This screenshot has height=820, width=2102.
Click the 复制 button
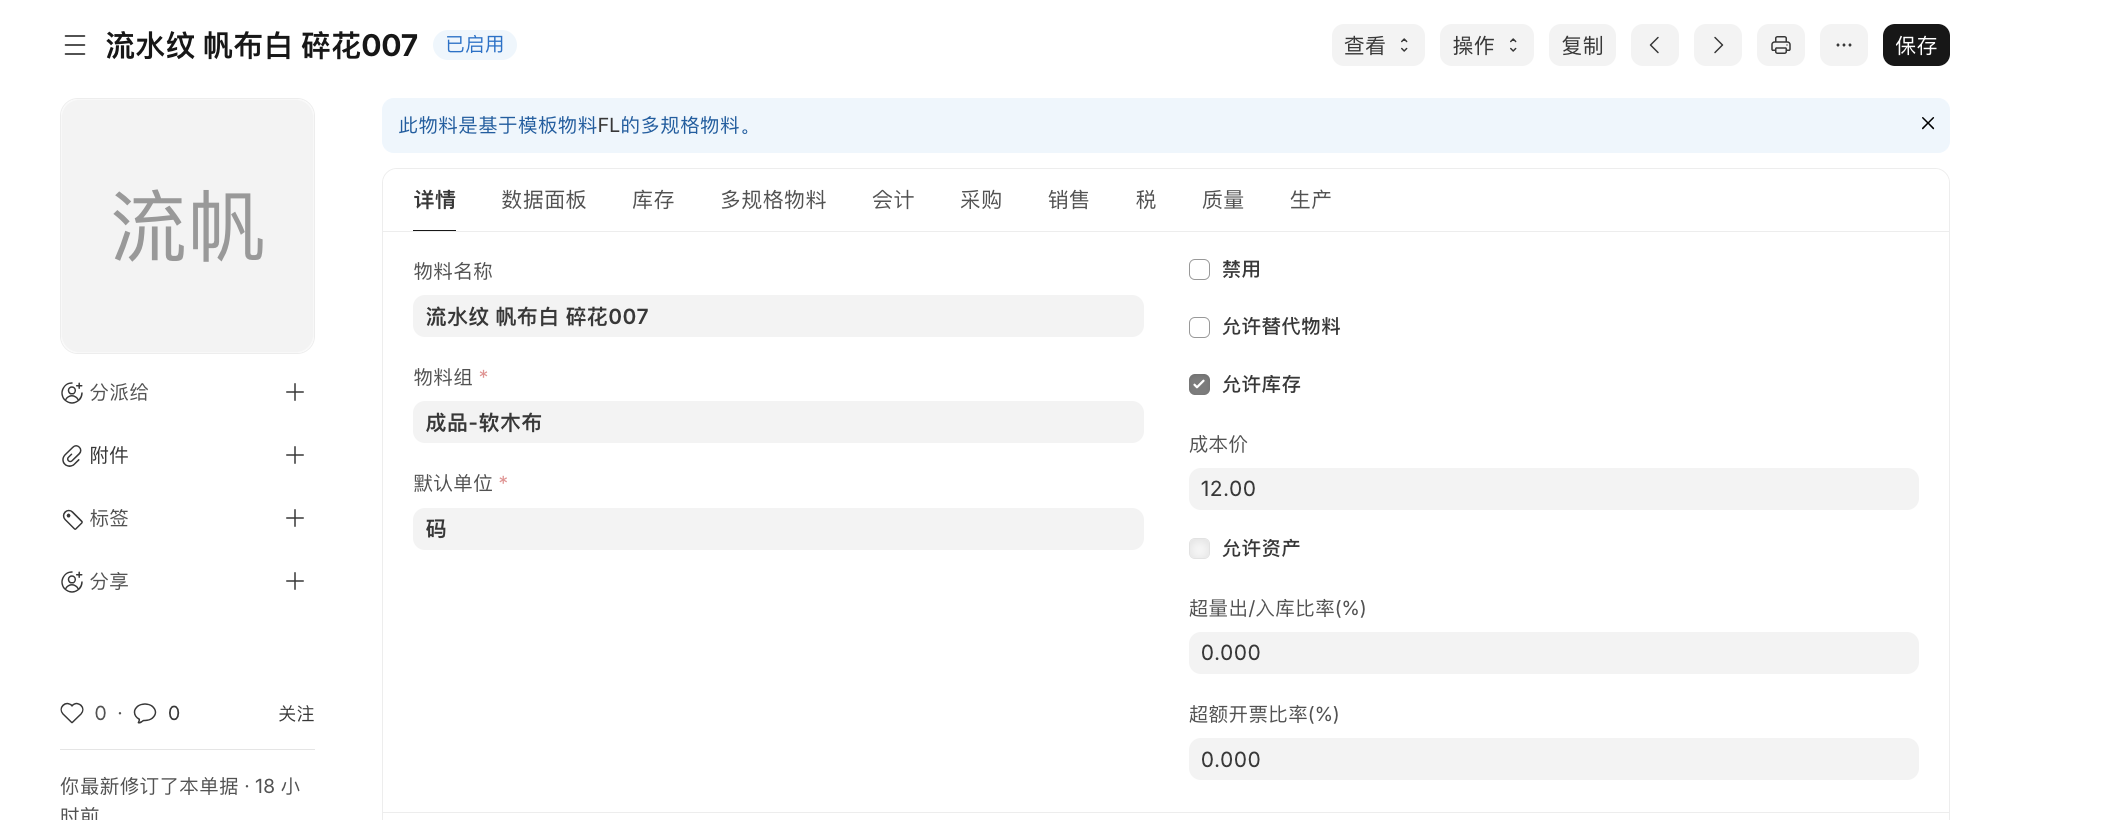[x=1581, y=46]
